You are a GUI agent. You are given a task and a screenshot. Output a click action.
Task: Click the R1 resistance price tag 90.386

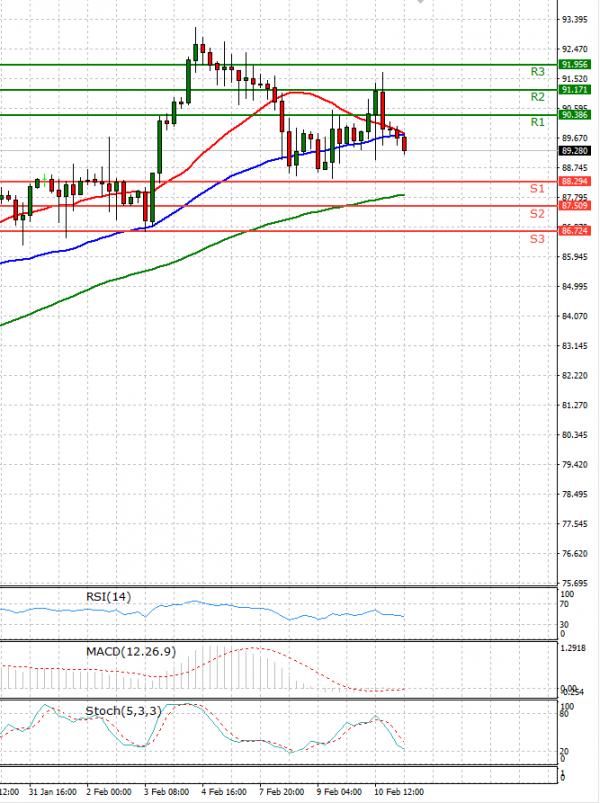(574, 115)
